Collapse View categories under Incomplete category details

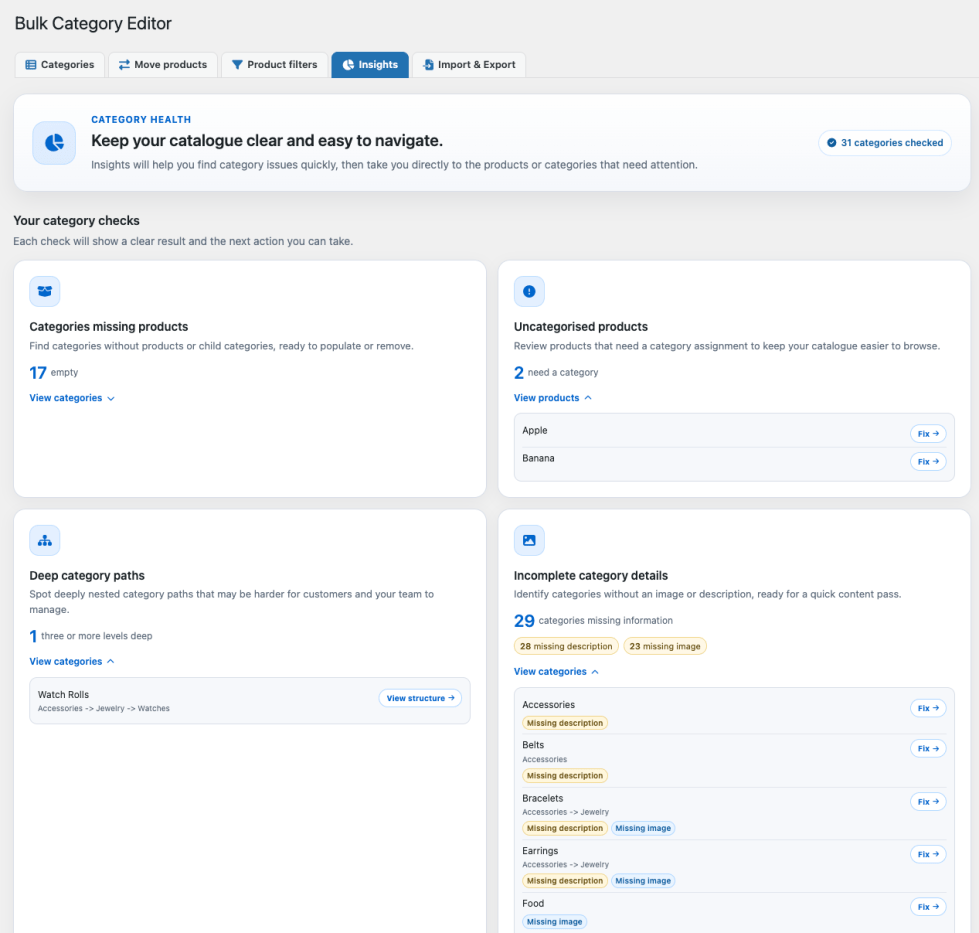pyautogui.click(x=556, y=671)
